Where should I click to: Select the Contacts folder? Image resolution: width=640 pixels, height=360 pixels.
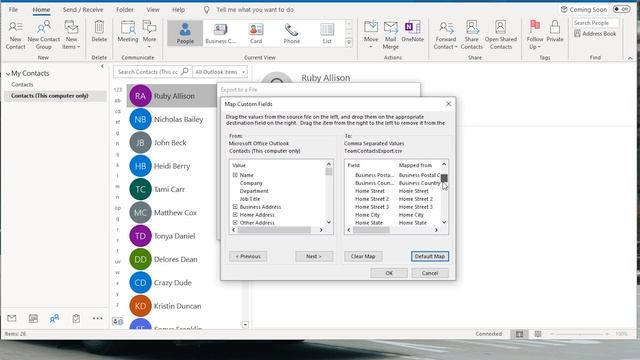(x=22, y=84)
